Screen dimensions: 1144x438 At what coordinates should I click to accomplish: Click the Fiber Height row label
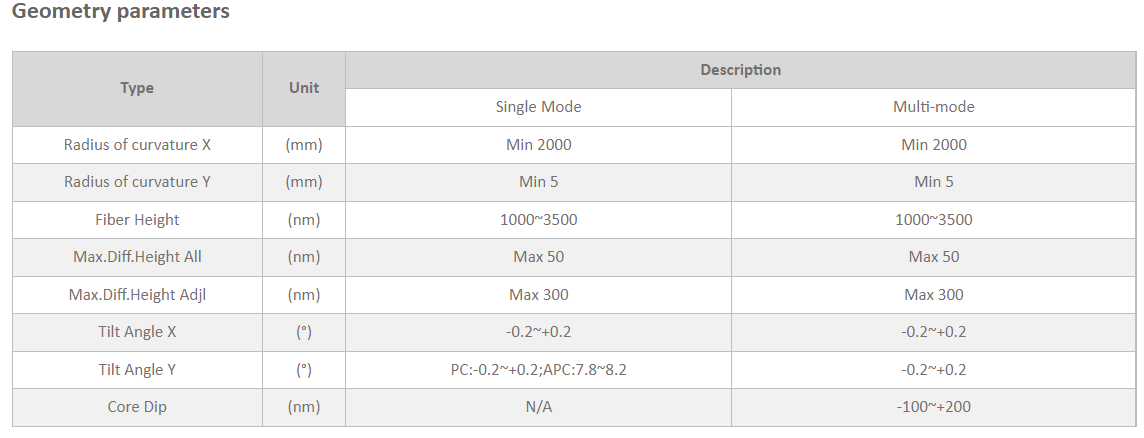pos(137,220)
